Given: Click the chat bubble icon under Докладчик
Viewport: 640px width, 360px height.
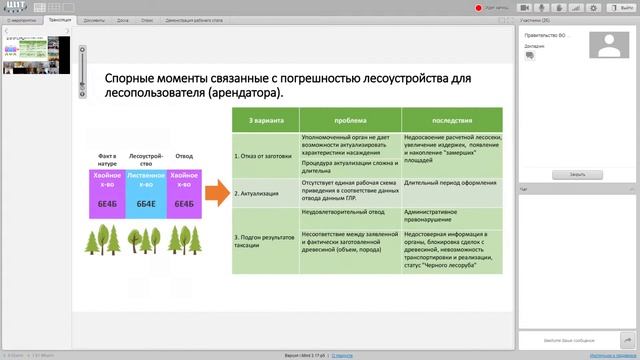Looking at the screenshot, I should (x=530, y=56).
